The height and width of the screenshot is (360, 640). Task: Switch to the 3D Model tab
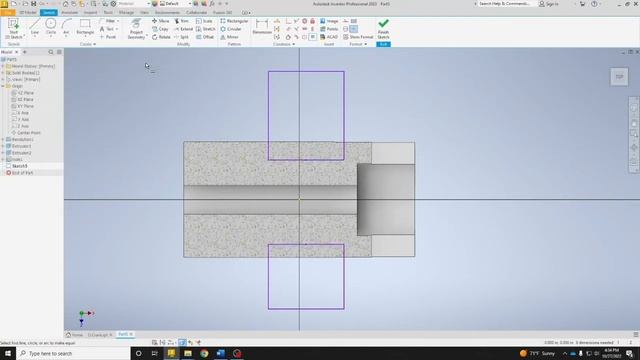click(28, 13)
